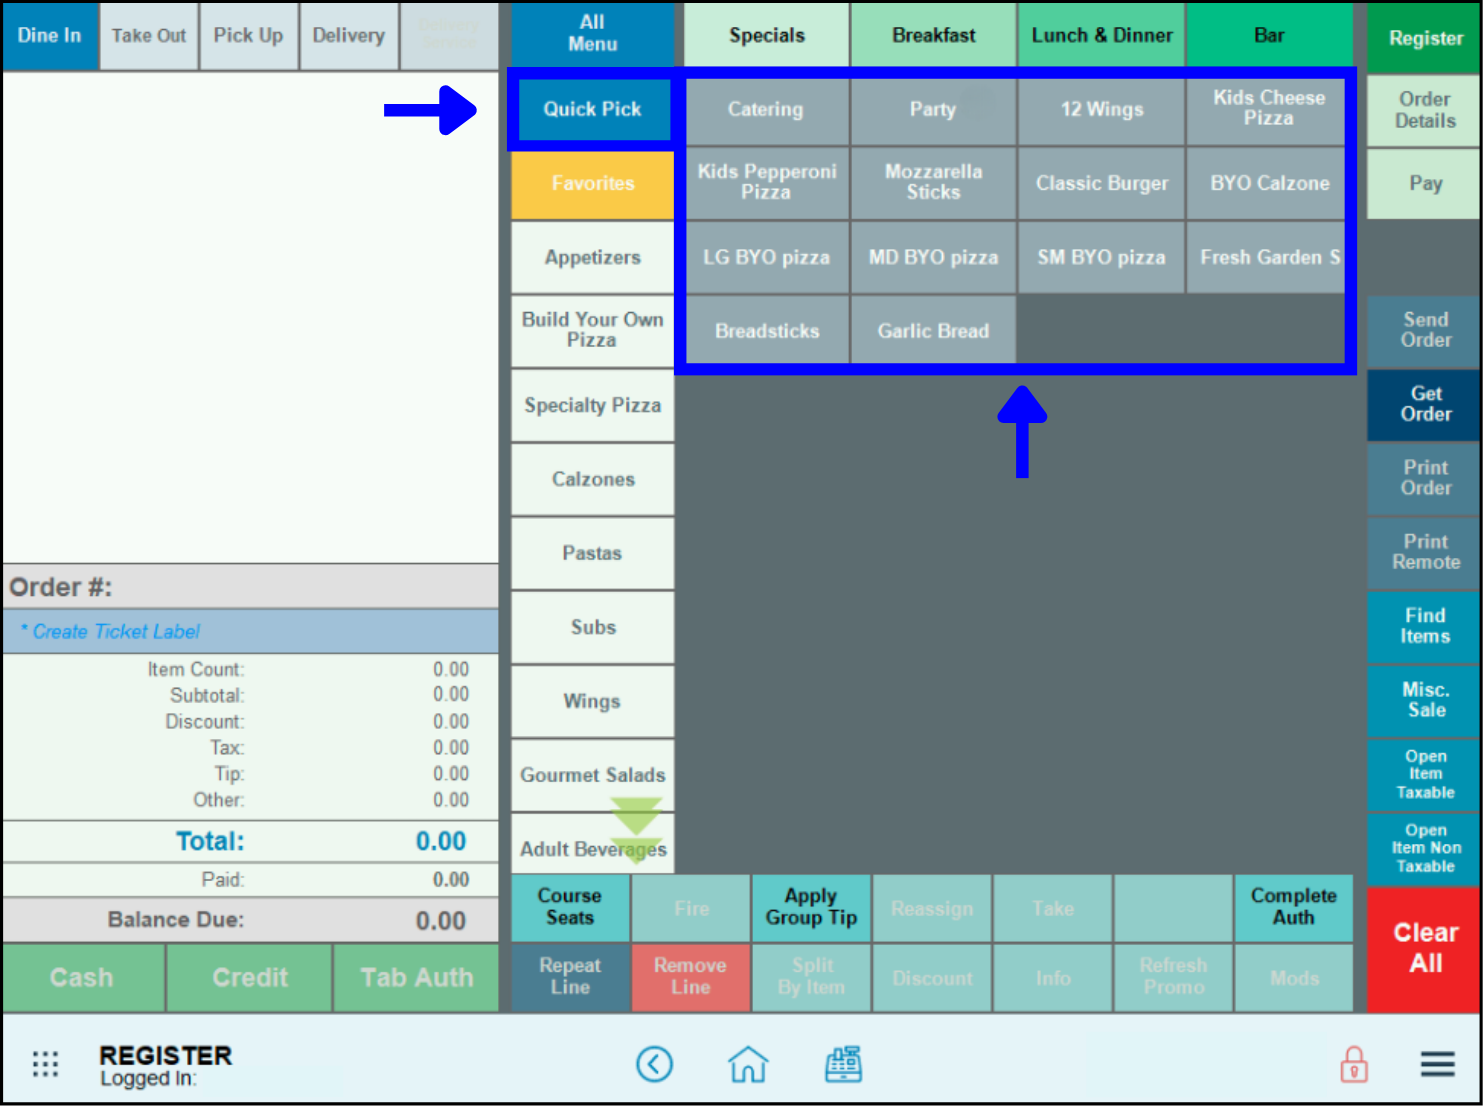This screenshot has height=1106, width=1484.
Task: Expand the Build Your Own Pizza category
Action: pos(592,330)
